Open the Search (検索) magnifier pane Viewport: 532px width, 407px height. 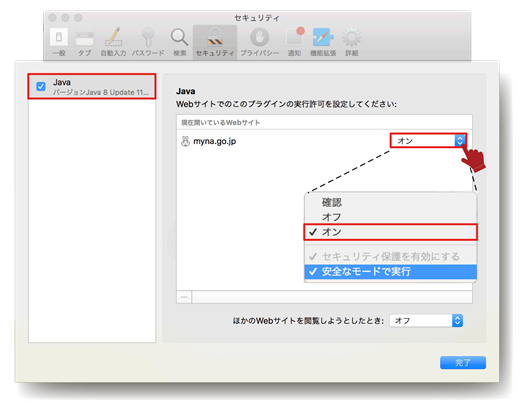click(179, 42)
